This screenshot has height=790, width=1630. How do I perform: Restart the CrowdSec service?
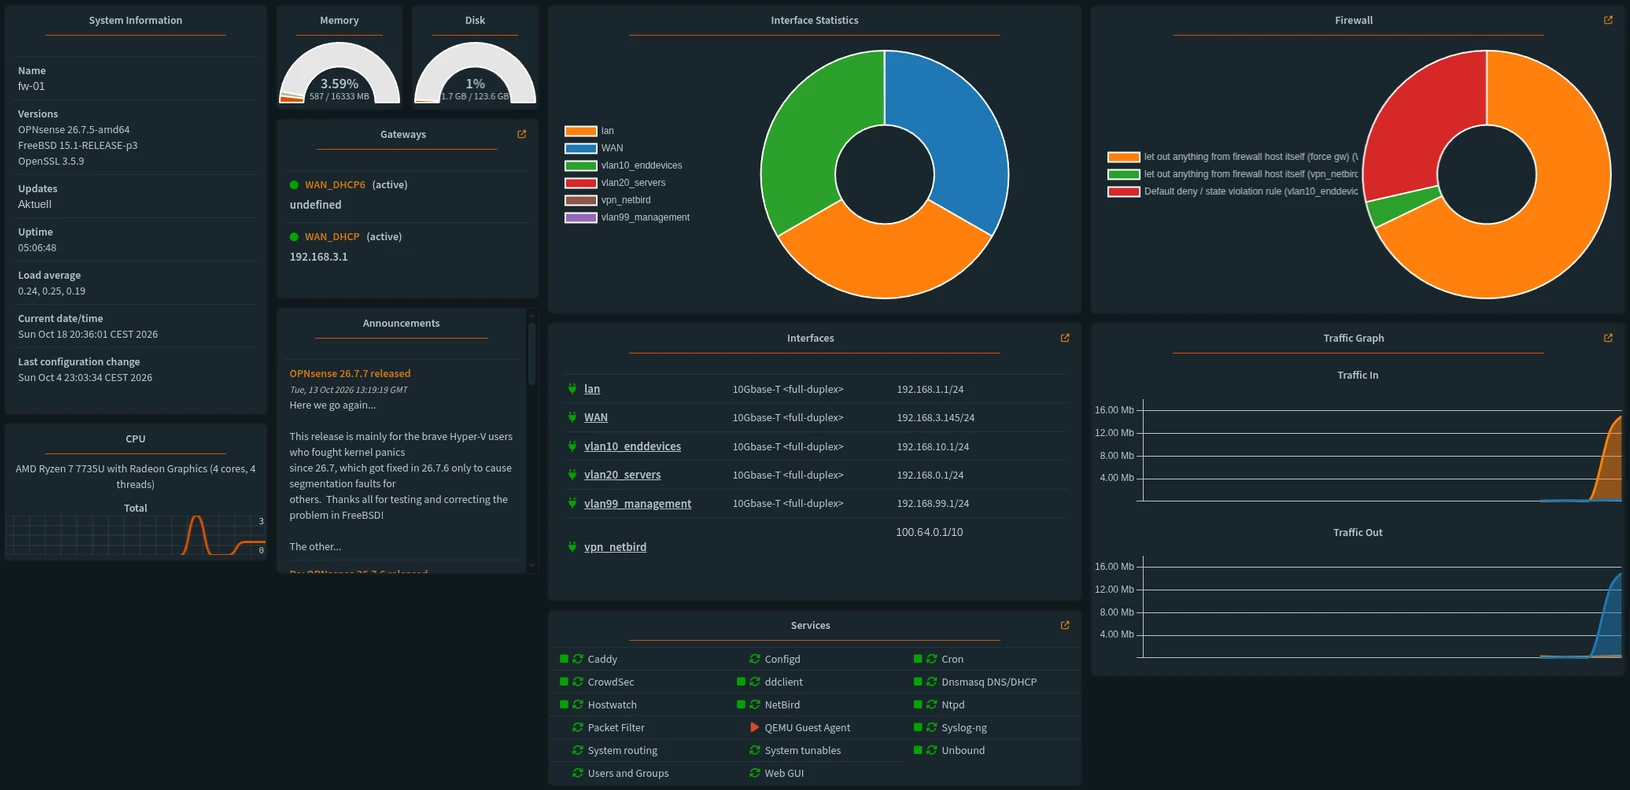(x=578, y=682)
